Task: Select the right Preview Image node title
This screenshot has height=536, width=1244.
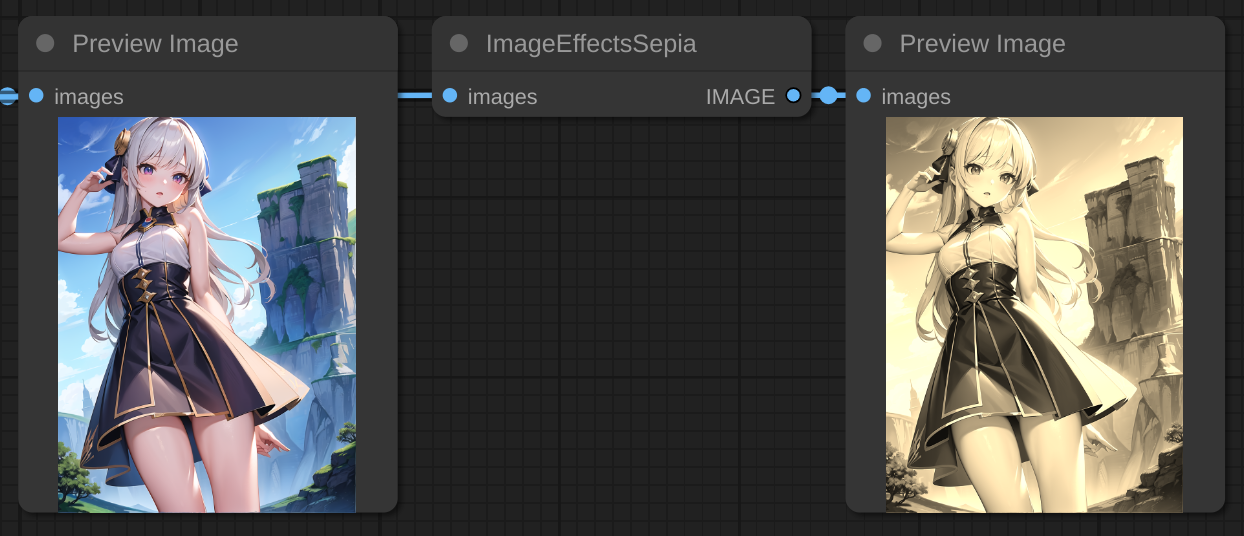Action: point(982,44)
